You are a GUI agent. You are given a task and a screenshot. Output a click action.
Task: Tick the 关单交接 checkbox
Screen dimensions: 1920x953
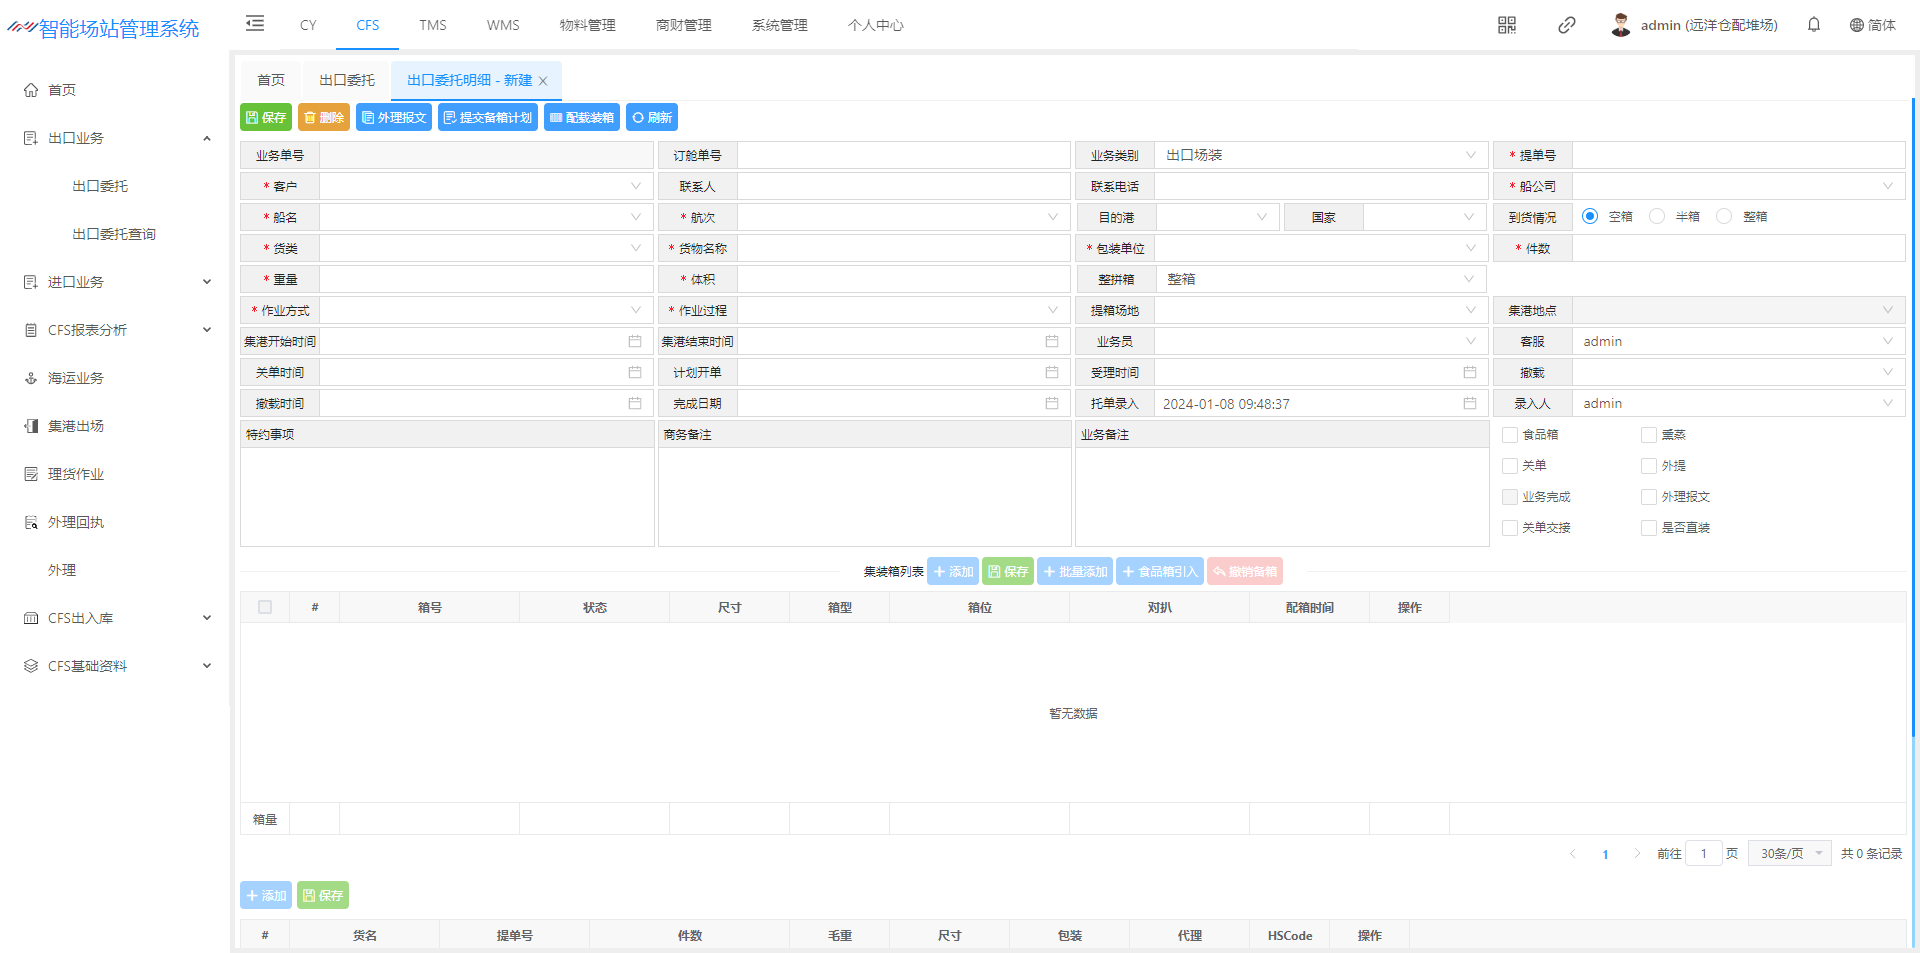[x=1510, y=528]
